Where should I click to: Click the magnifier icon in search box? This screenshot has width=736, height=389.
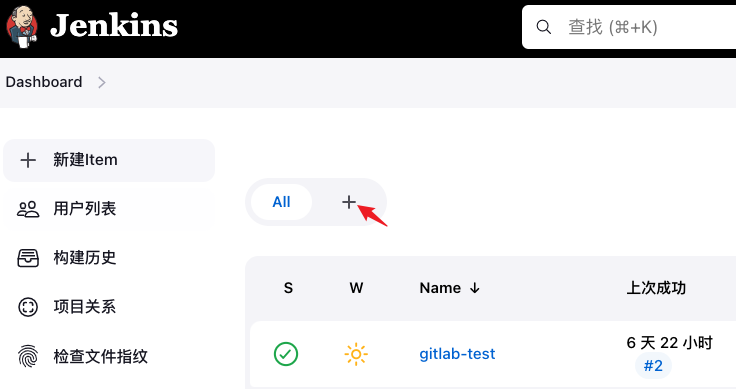pos(544,27)
